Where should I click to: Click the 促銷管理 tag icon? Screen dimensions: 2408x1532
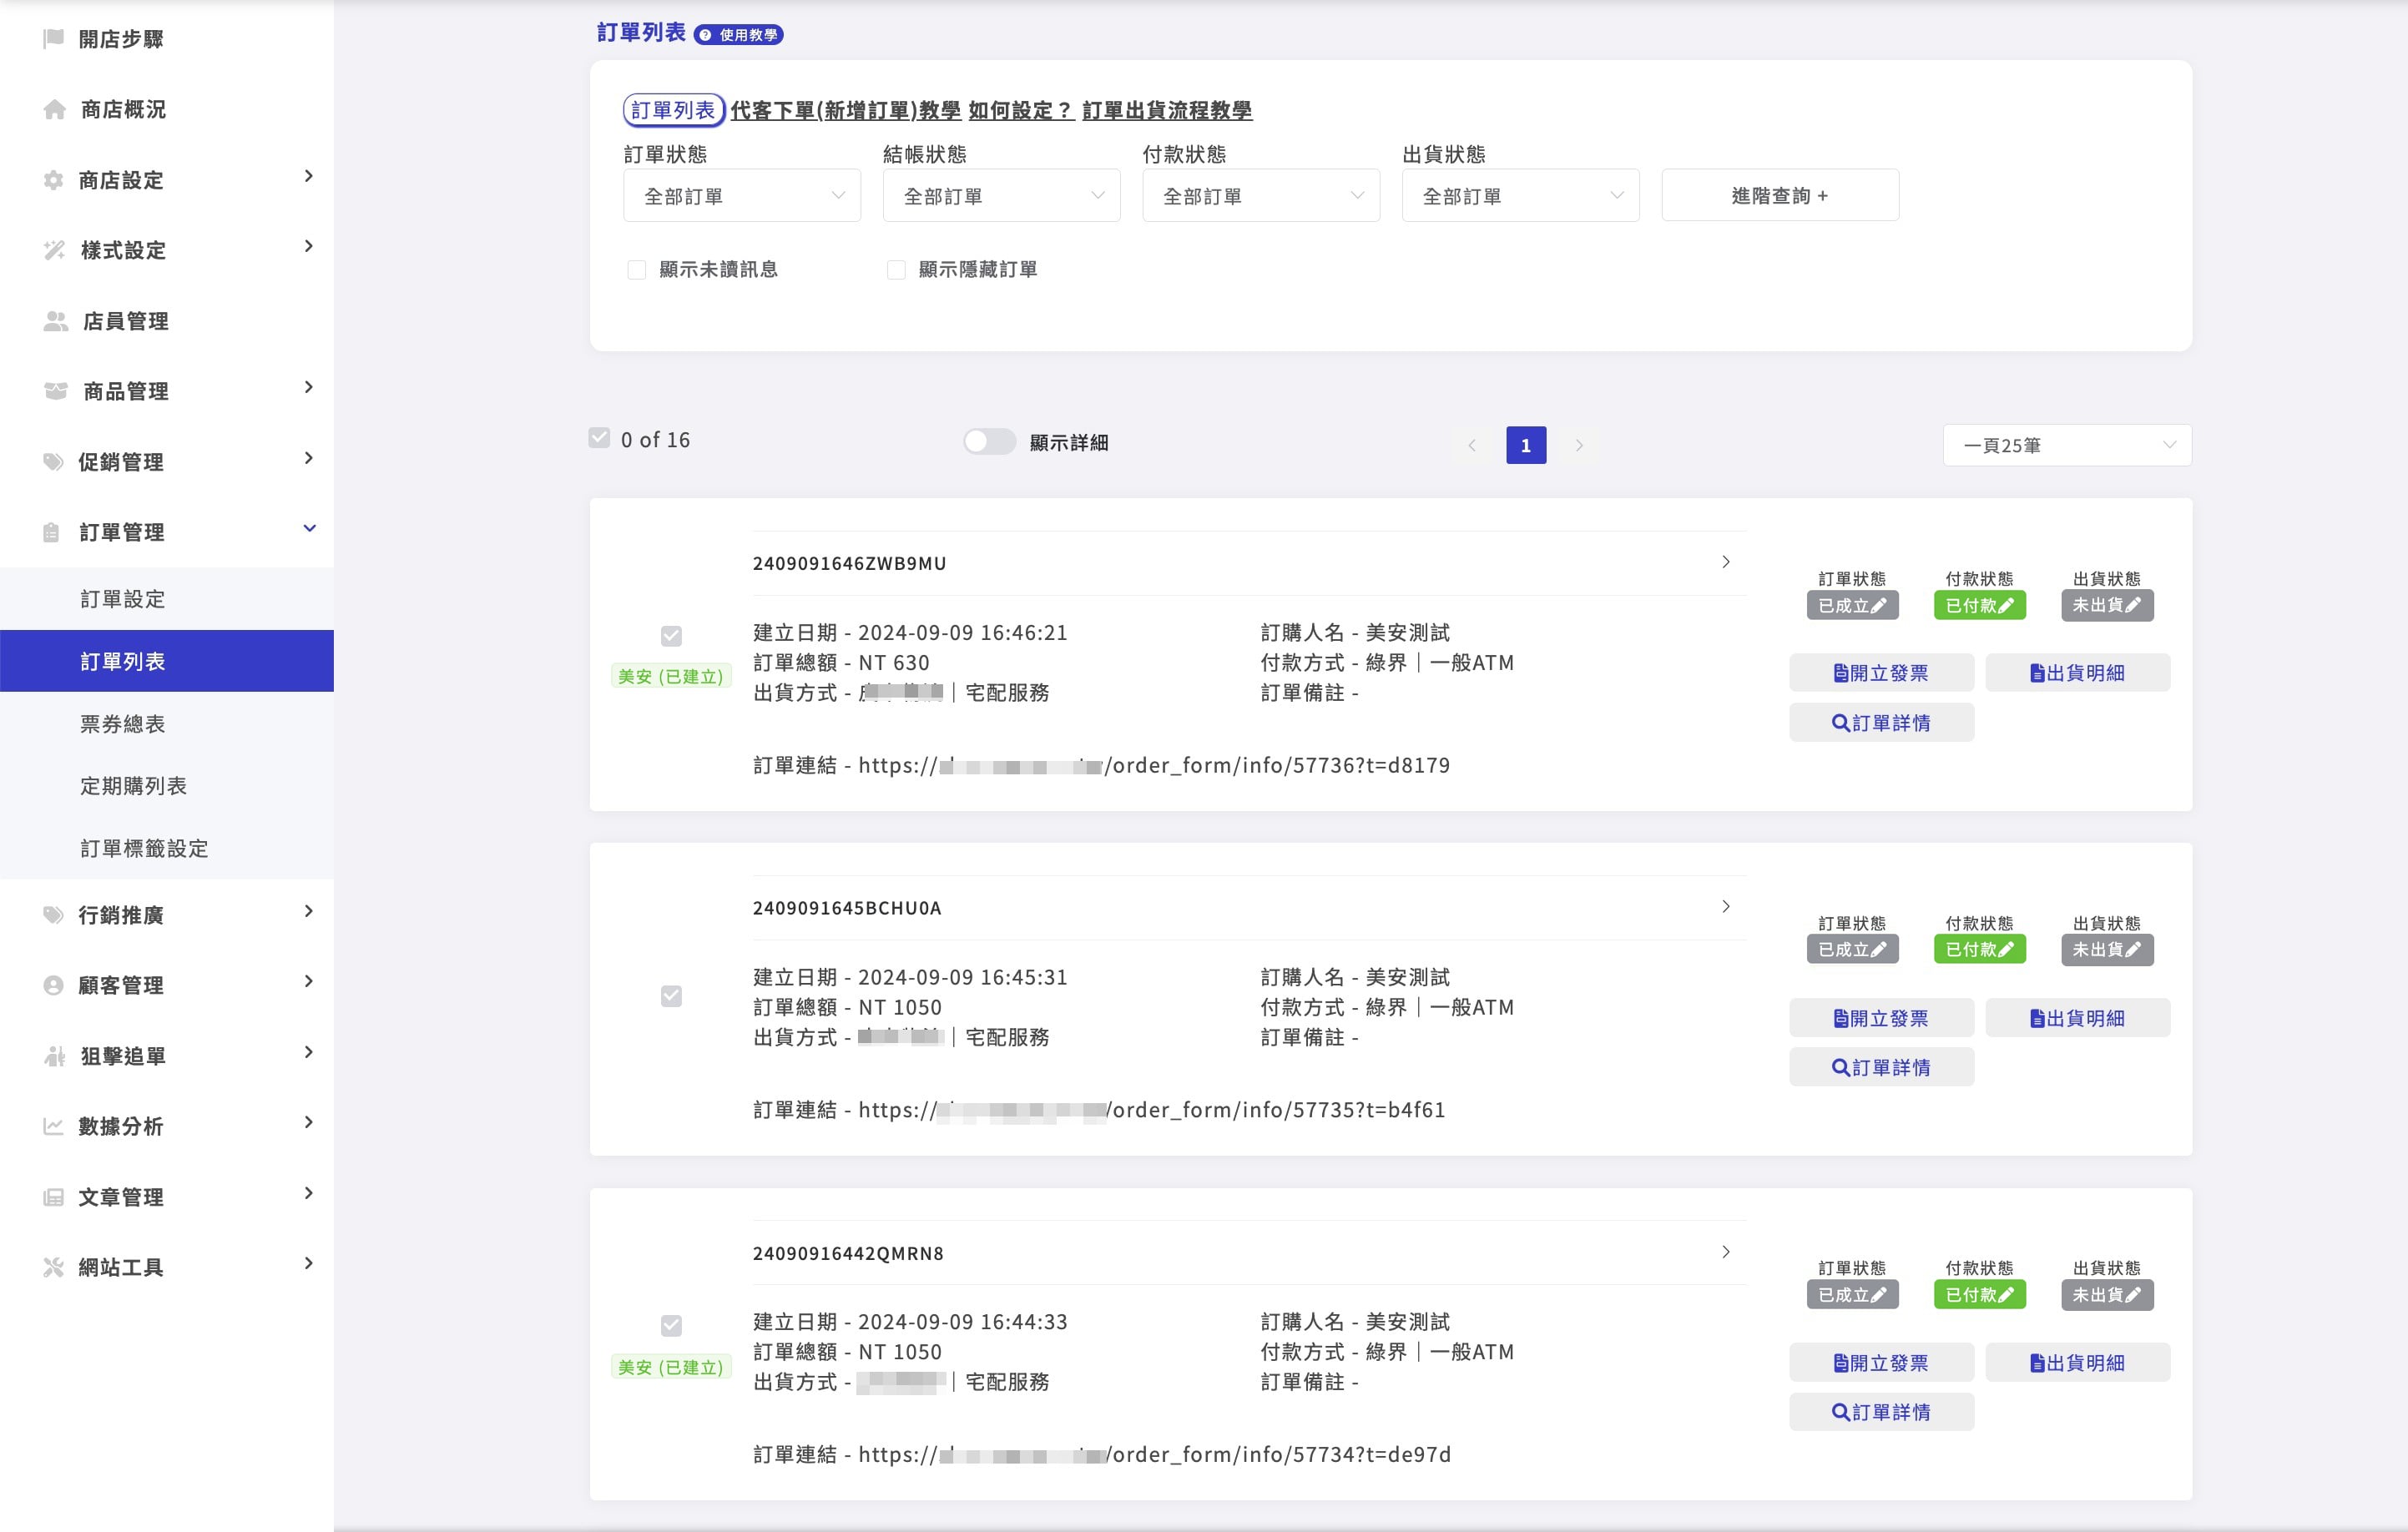(54, 462)
